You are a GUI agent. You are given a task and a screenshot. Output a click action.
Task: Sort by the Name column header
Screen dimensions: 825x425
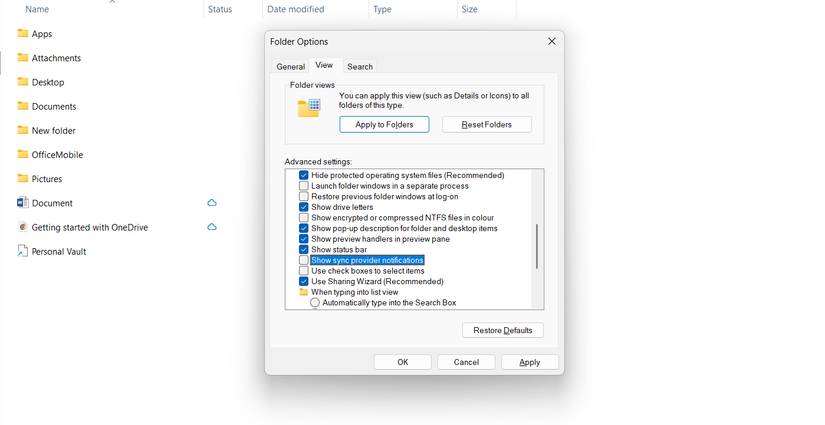click(x=37, y=9)
